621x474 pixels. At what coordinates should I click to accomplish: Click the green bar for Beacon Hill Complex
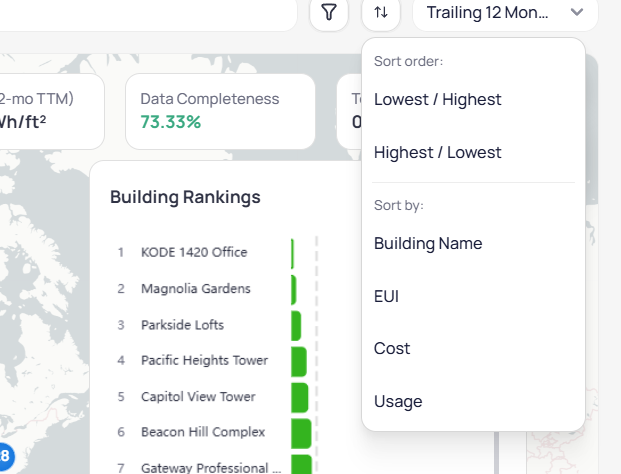click(x=301, y=434)
